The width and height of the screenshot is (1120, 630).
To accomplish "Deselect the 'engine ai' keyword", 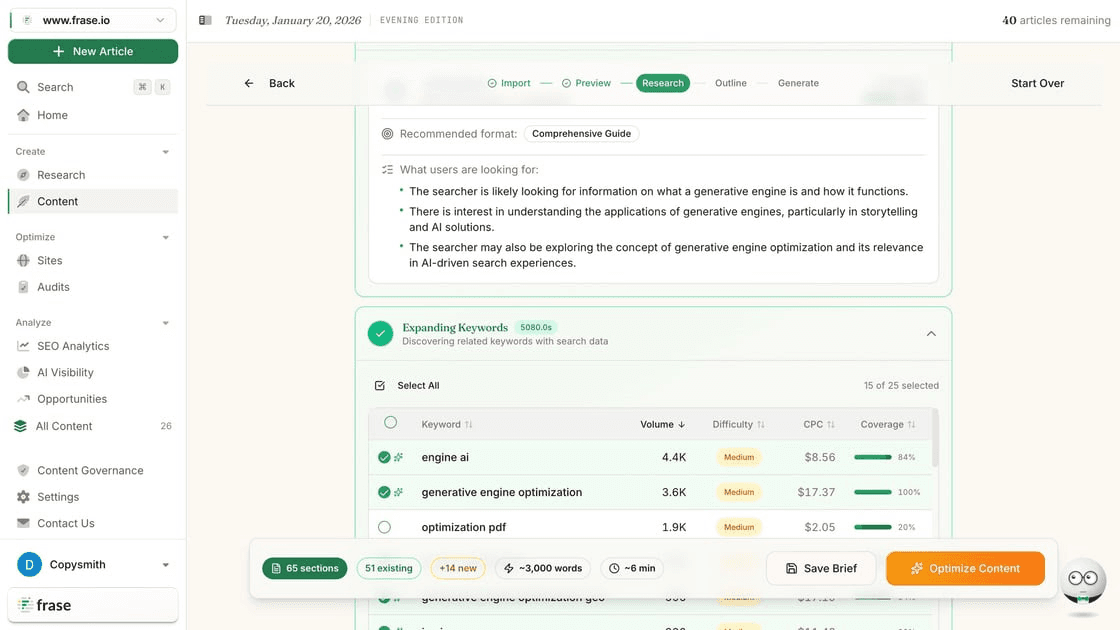I will (381, 457).
